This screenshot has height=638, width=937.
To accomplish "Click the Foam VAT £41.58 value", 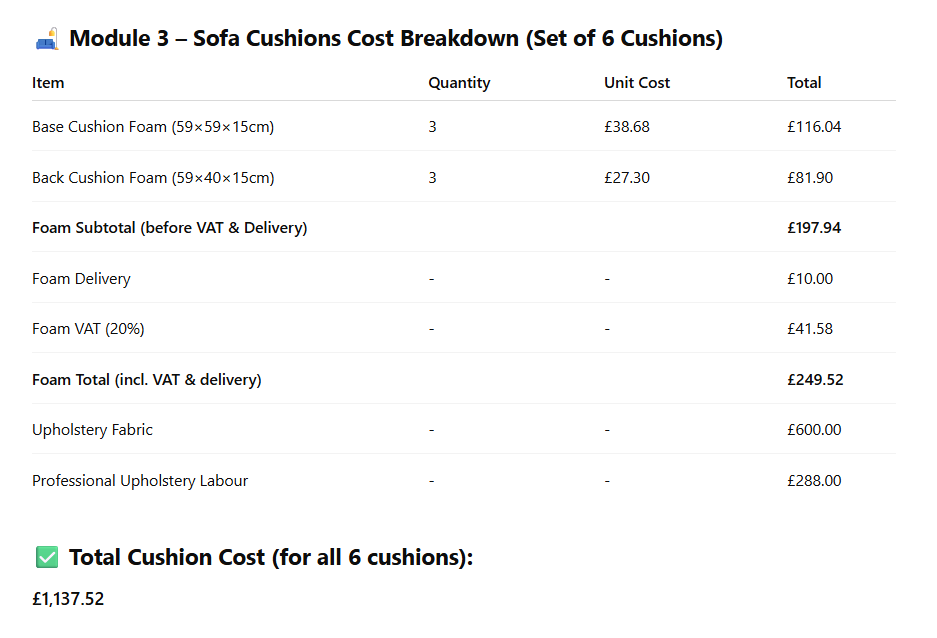I will tap(810, 329).
